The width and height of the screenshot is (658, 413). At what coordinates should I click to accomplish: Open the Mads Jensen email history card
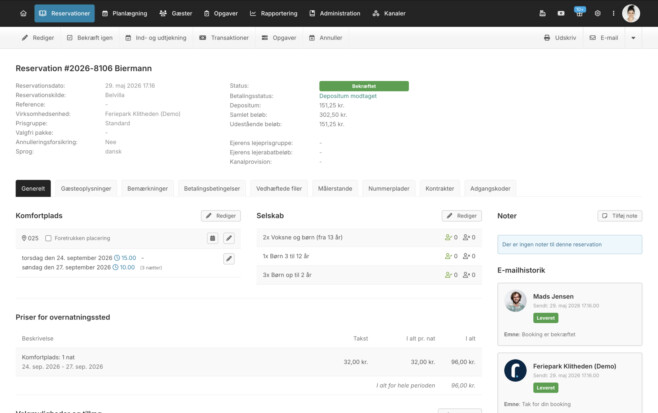[569, 314]
